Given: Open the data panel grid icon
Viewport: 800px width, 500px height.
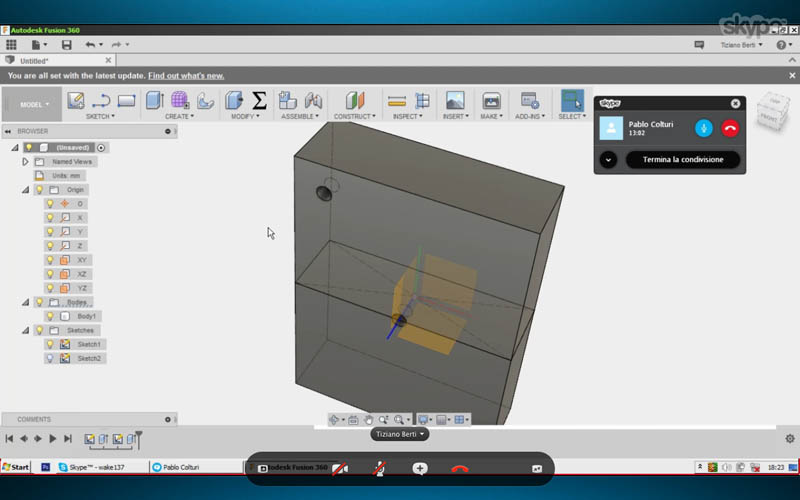Looking at the screenshot, I should (x=11, y=45).
